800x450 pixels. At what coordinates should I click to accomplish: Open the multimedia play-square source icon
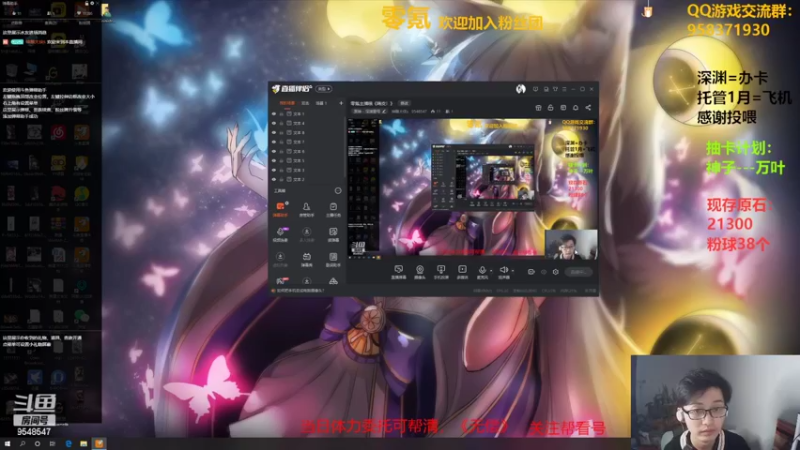tap(462, 269)
